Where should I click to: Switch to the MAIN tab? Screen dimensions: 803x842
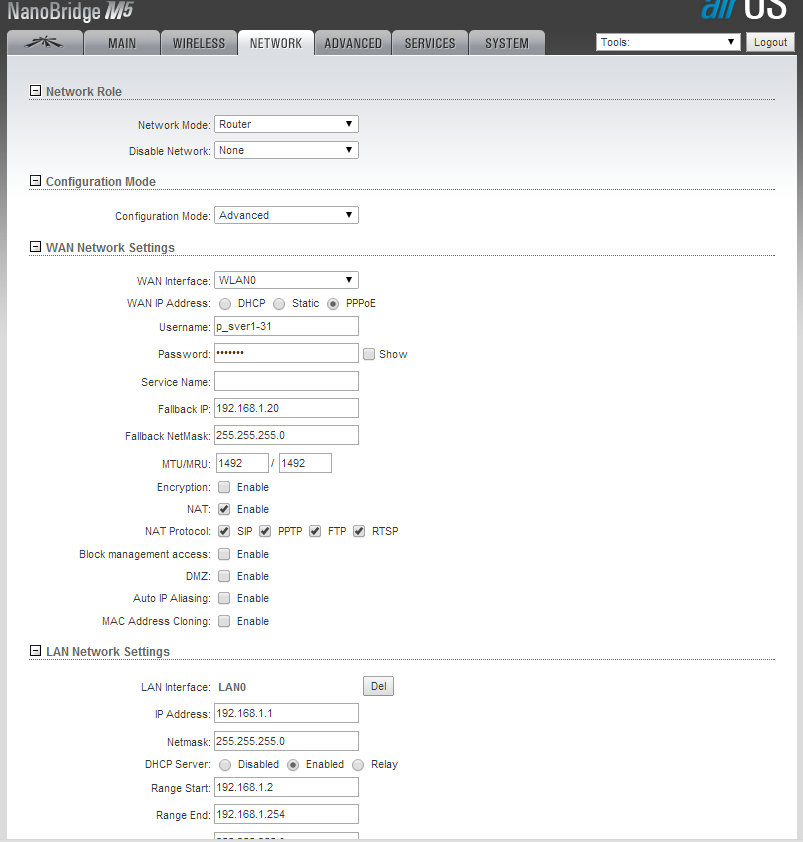click(122, 43)
